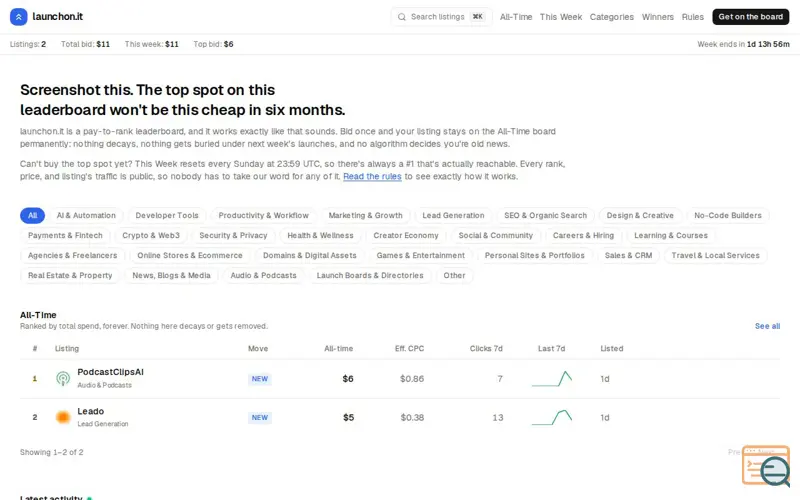Viewport: 800px width, 500px height.
Task: Click the Clicks 7d column header
Action: click(486, 348)
